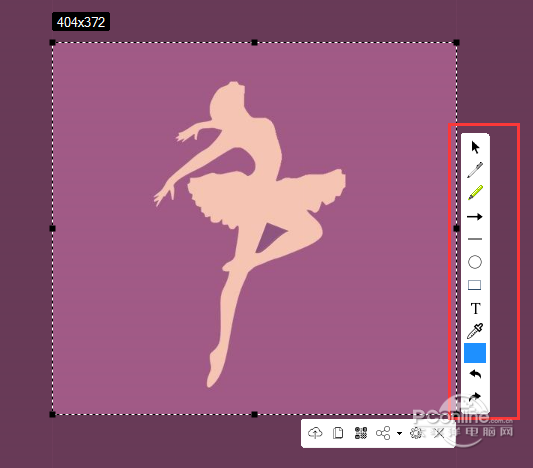Activate the text T tool
The height and width of the screenshot is (468, 533).
[x=476, y=308]
